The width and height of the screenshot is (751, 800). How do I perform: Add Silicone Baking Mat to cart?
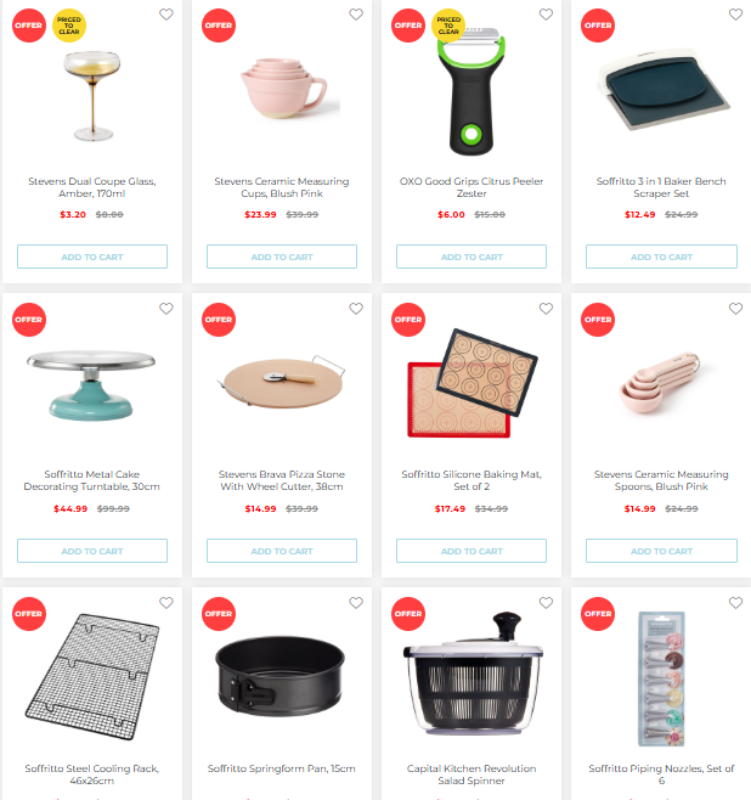pyautogui.click(x=471, y=551)
